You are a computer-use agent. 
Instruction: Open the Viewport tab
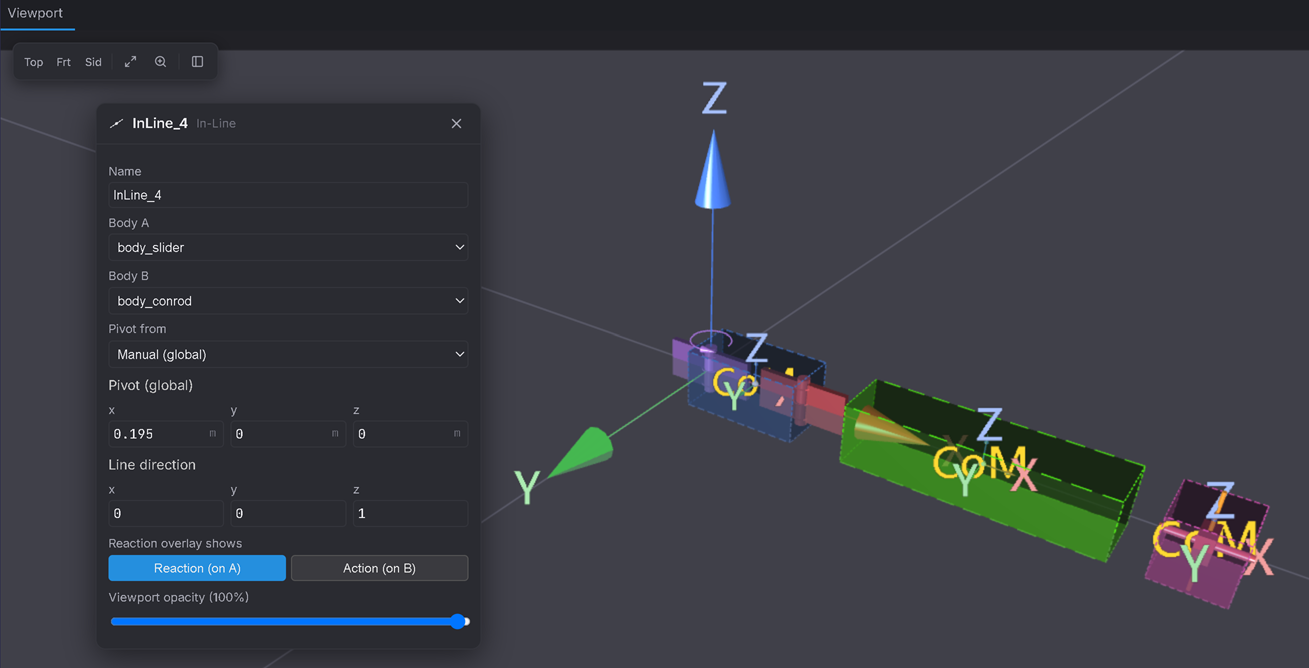pos(36,14)
